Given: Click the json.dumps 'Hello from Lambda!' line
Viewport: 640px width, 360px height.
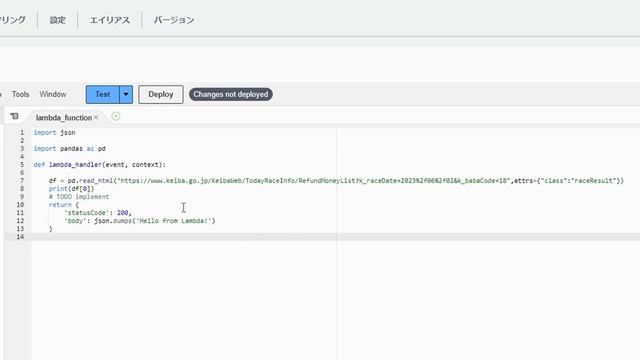Looking at the screenshot, I should coord(140,221).
